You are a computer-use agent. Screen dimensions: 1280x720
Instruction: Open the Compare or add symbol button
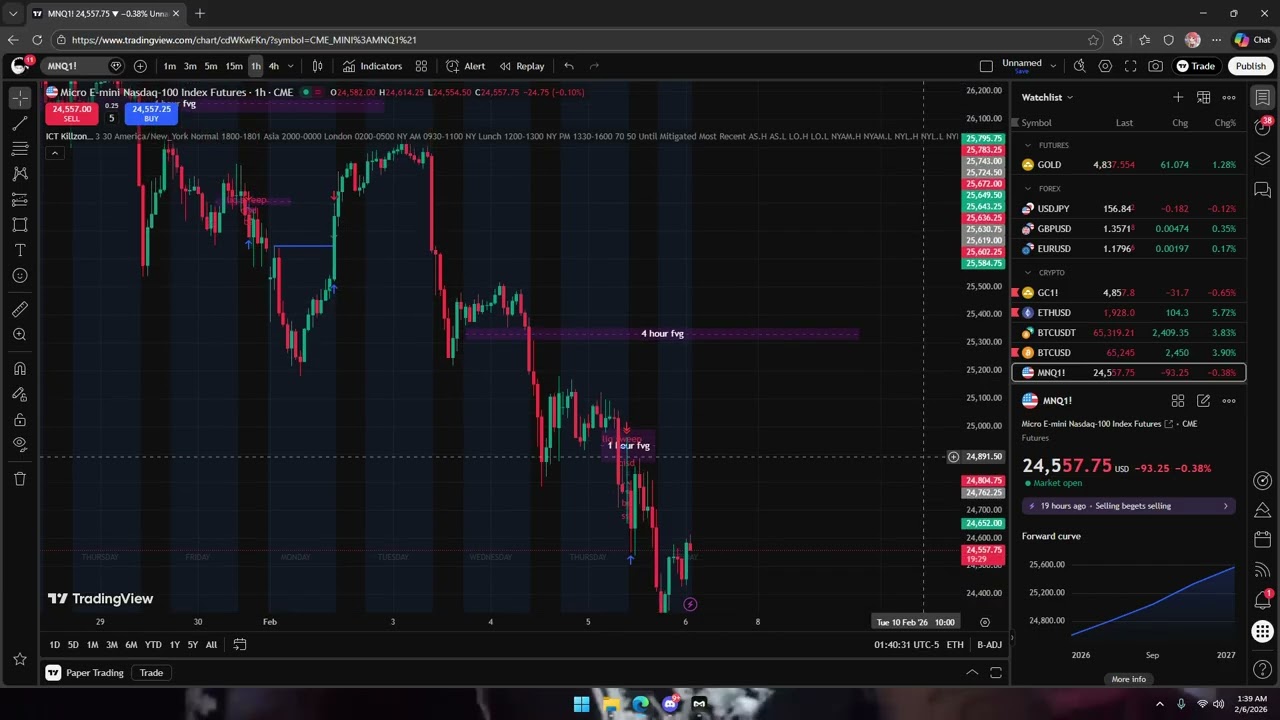(x=140, y=66)
